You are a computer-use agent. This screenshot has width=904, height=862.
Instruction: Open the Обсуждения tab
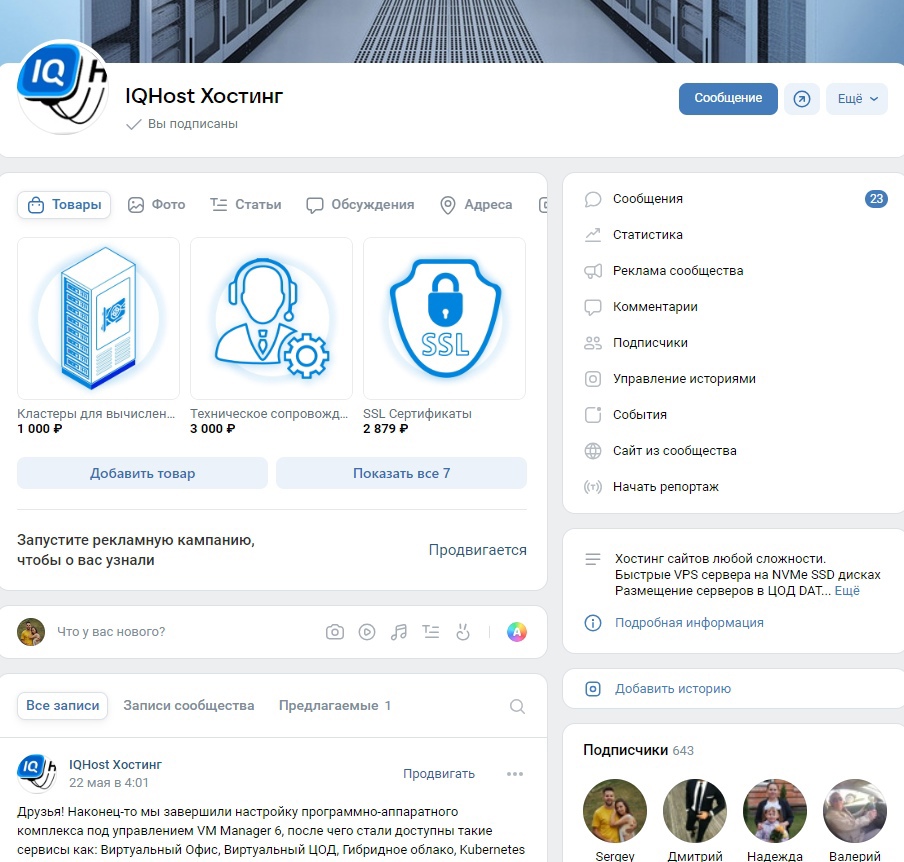tap(360, 205)
